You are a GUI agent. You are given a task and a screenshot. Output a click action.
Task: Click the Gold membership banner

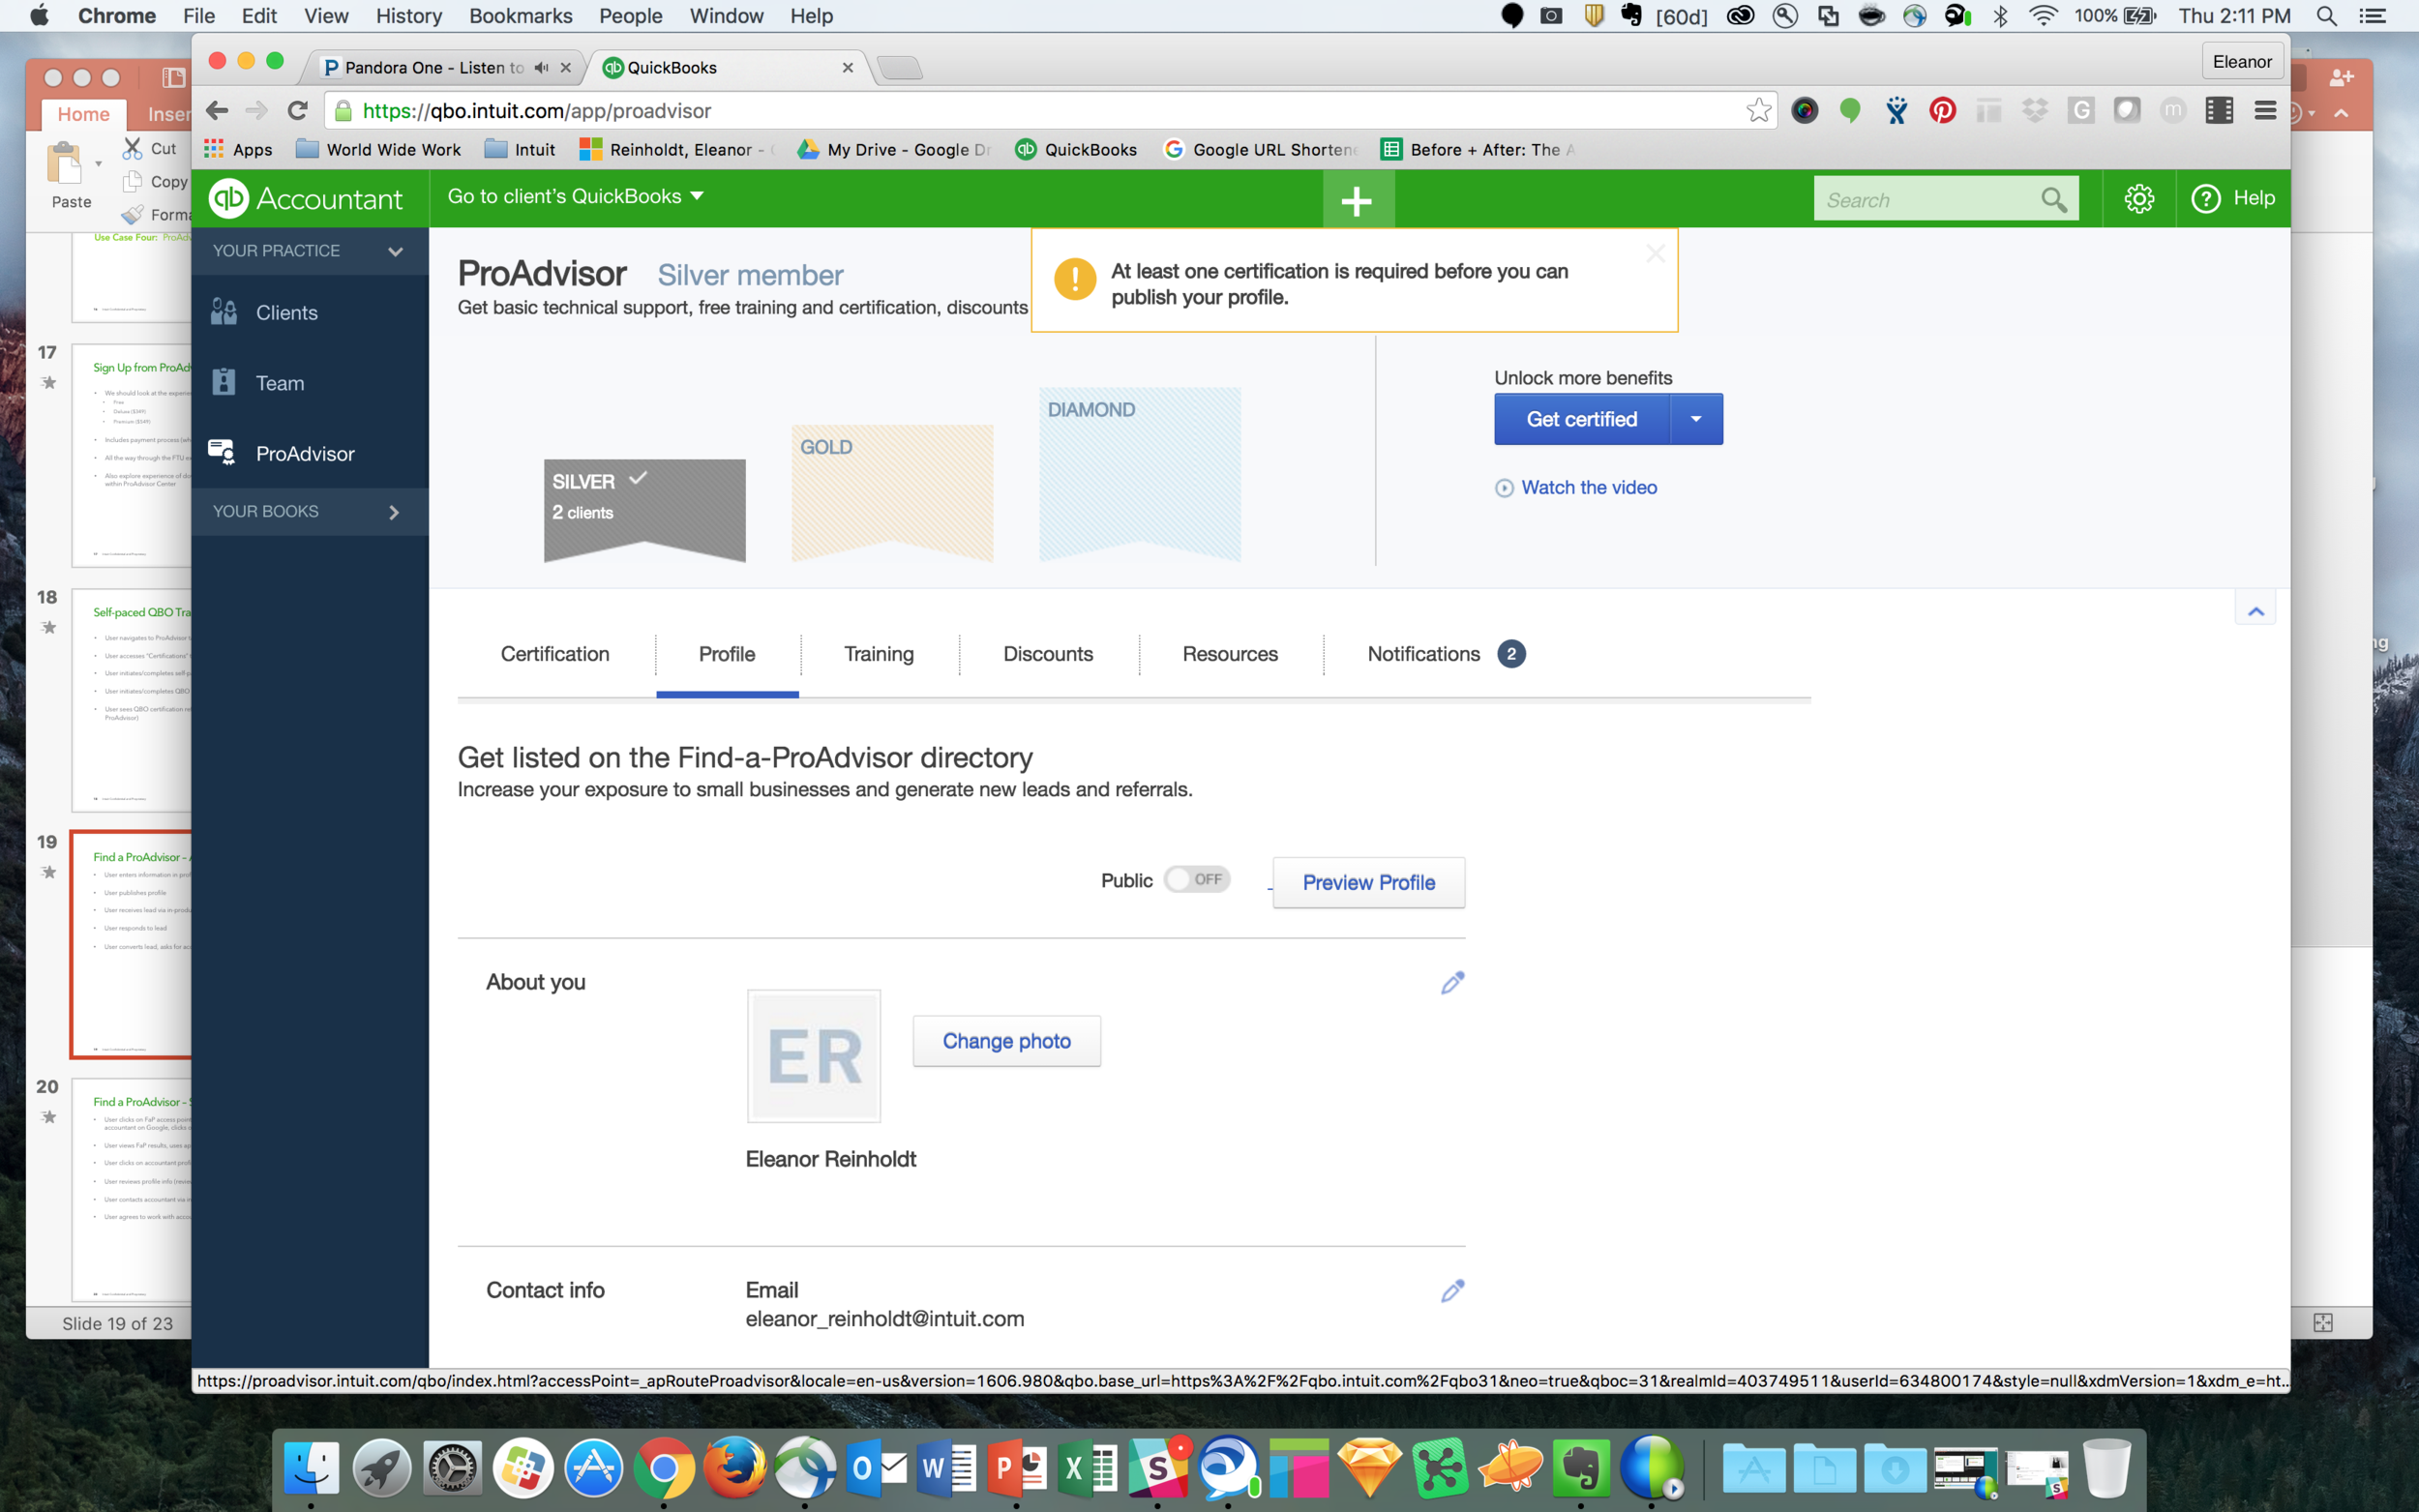[x=892, y=493]
